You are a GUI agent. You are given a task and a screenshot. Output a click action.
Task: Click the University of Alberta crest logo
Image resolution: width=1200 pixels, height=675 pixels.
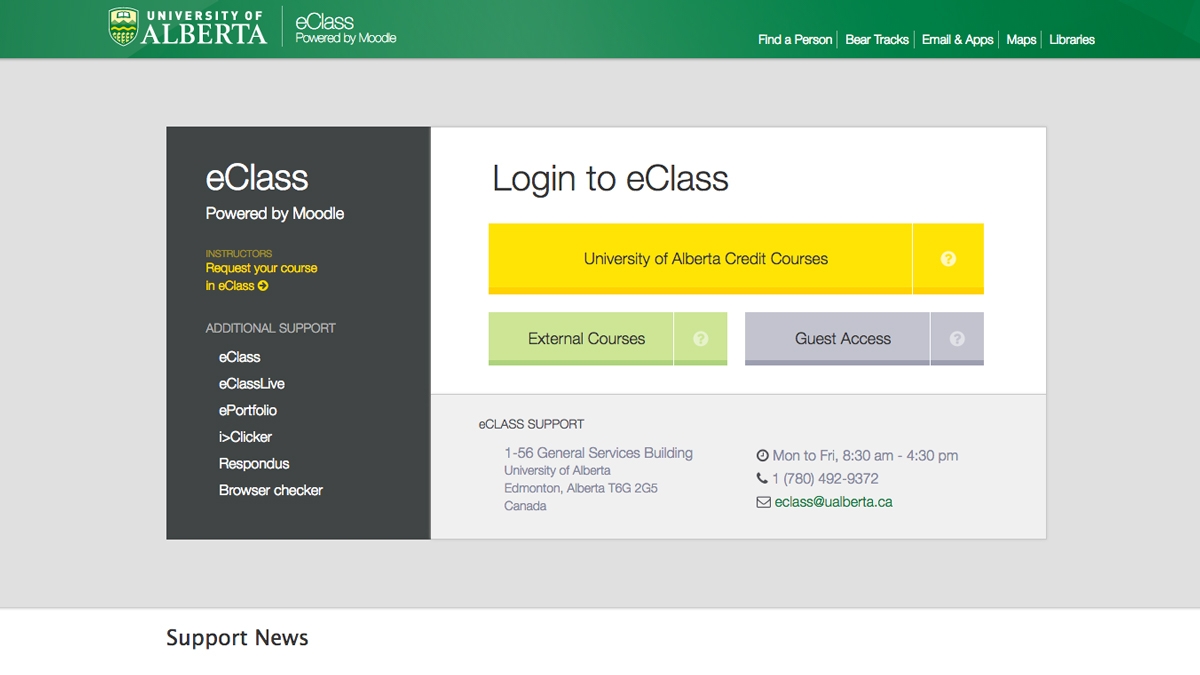pyautogui.click(x=124, y=25)
